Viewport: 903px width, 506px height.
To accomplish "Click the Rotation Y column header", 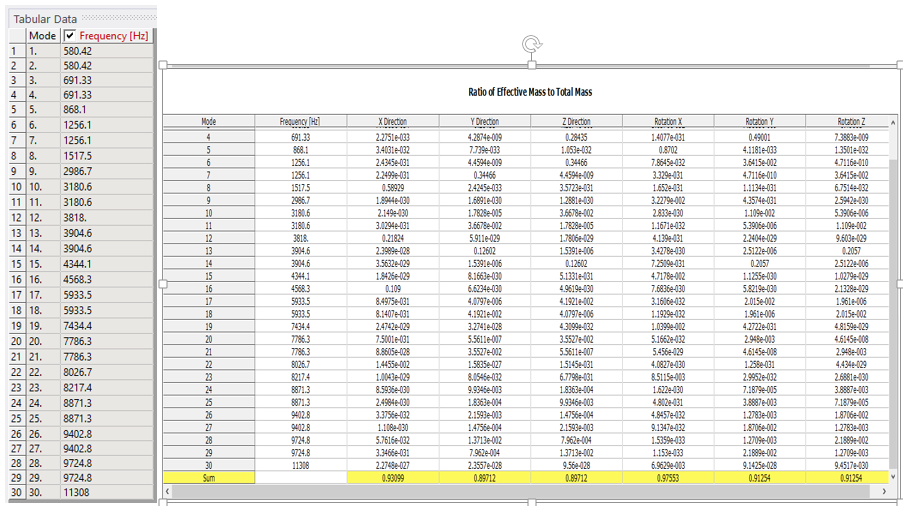I will (760, 121).
